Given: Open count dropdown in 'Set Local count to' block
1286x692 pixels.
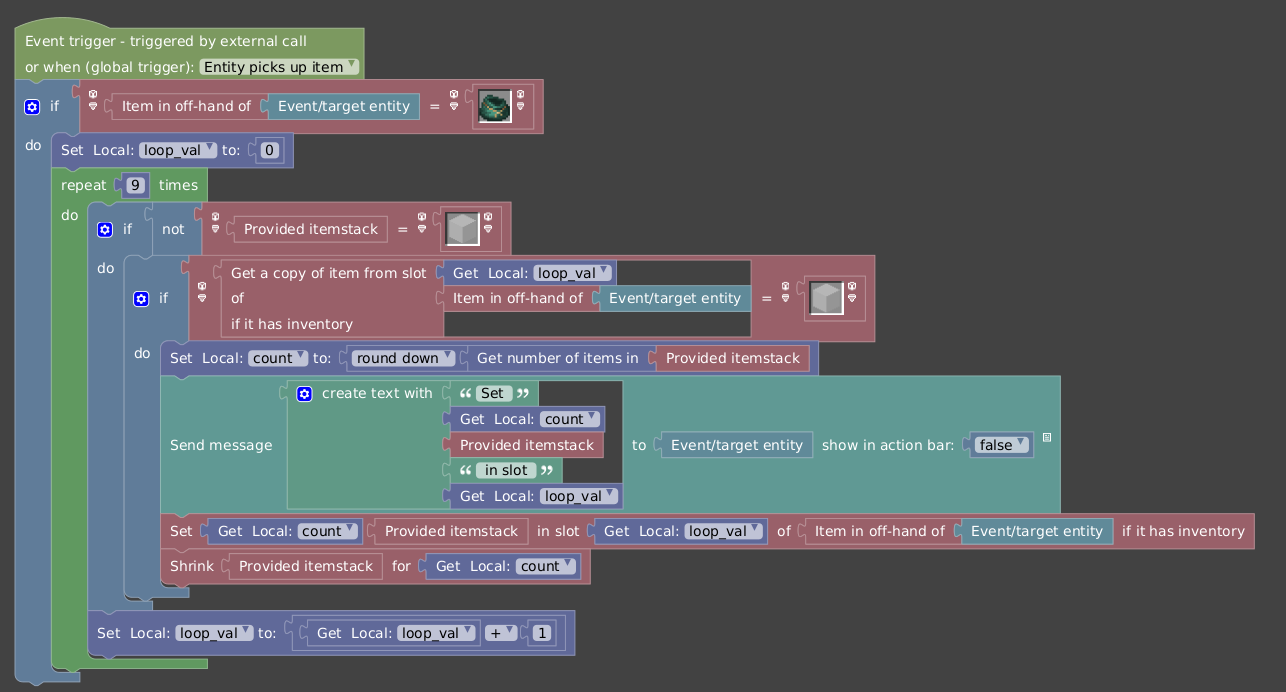Looking at the screenshot, I should click(x=278, y=358).
